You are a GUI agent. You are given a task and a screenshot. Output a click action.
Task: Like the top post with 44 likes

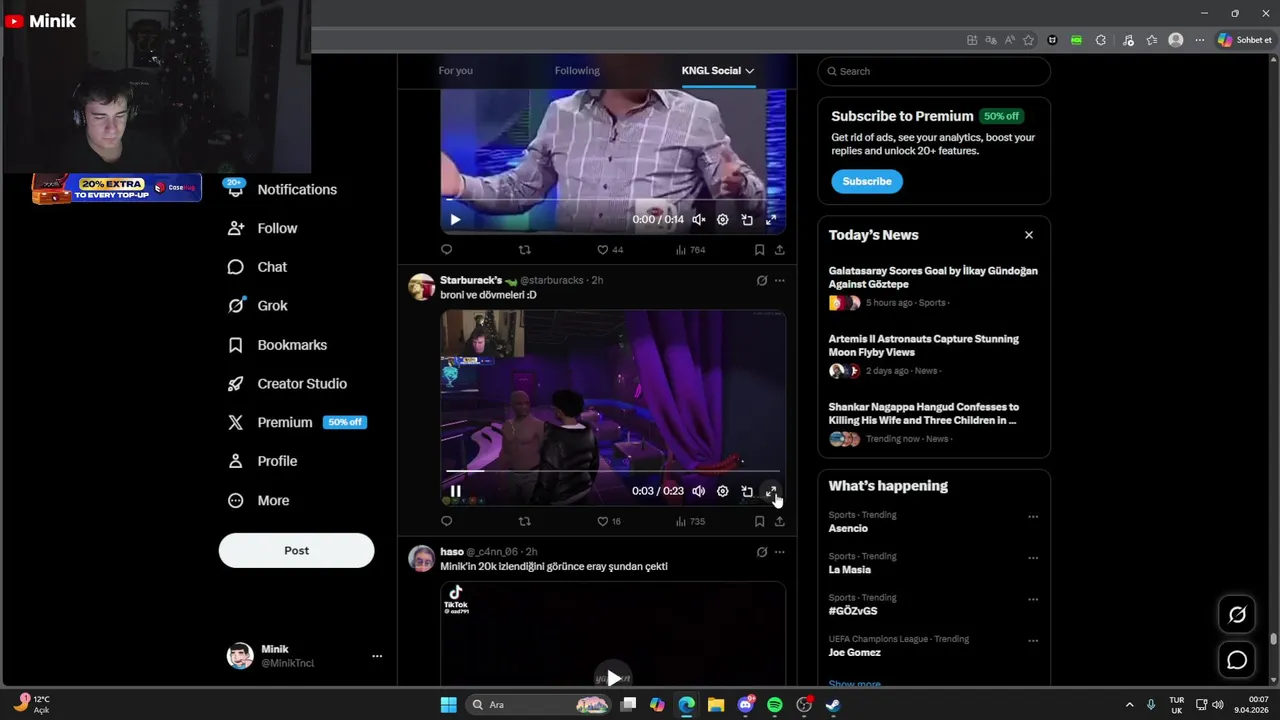609,250
